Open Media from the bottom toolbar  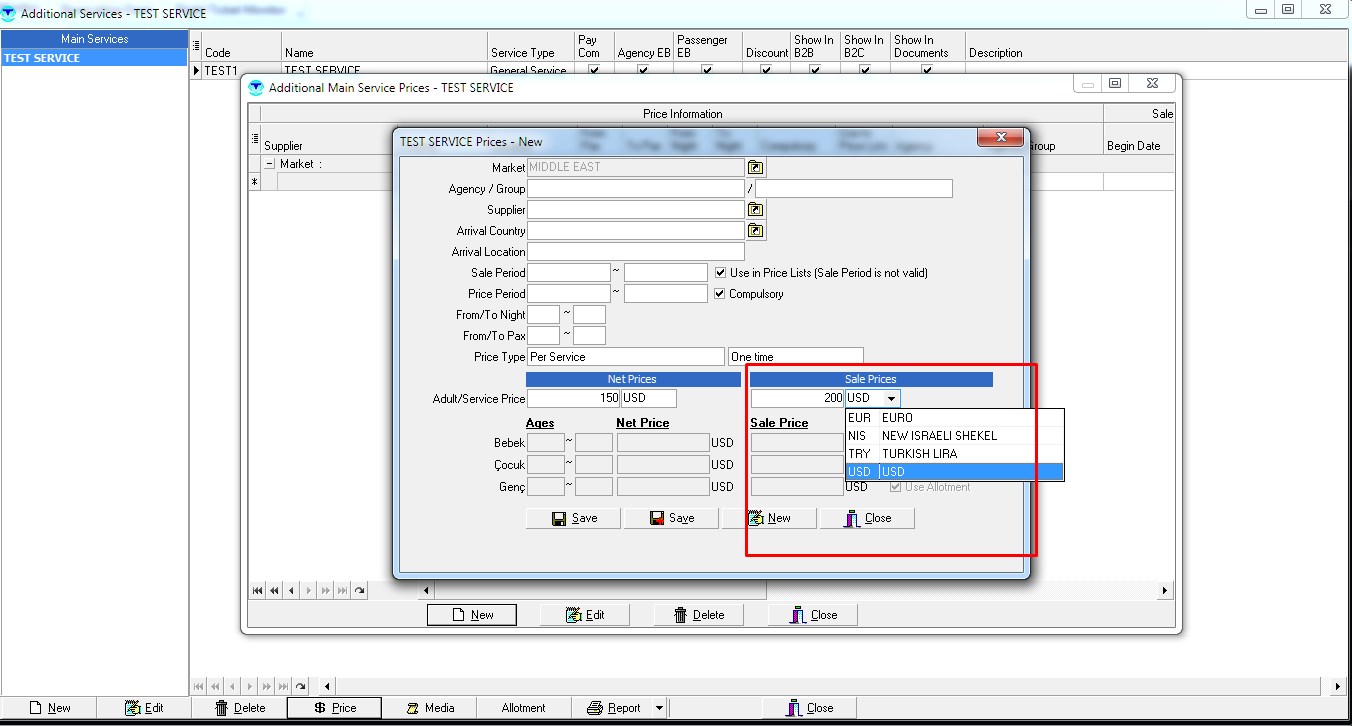point(430,708)
